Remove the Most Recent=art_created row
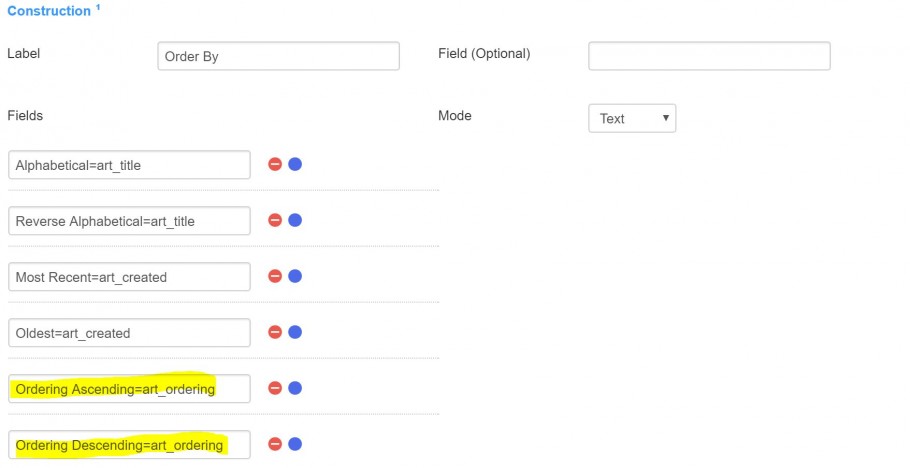 click(x=275, y=276)
